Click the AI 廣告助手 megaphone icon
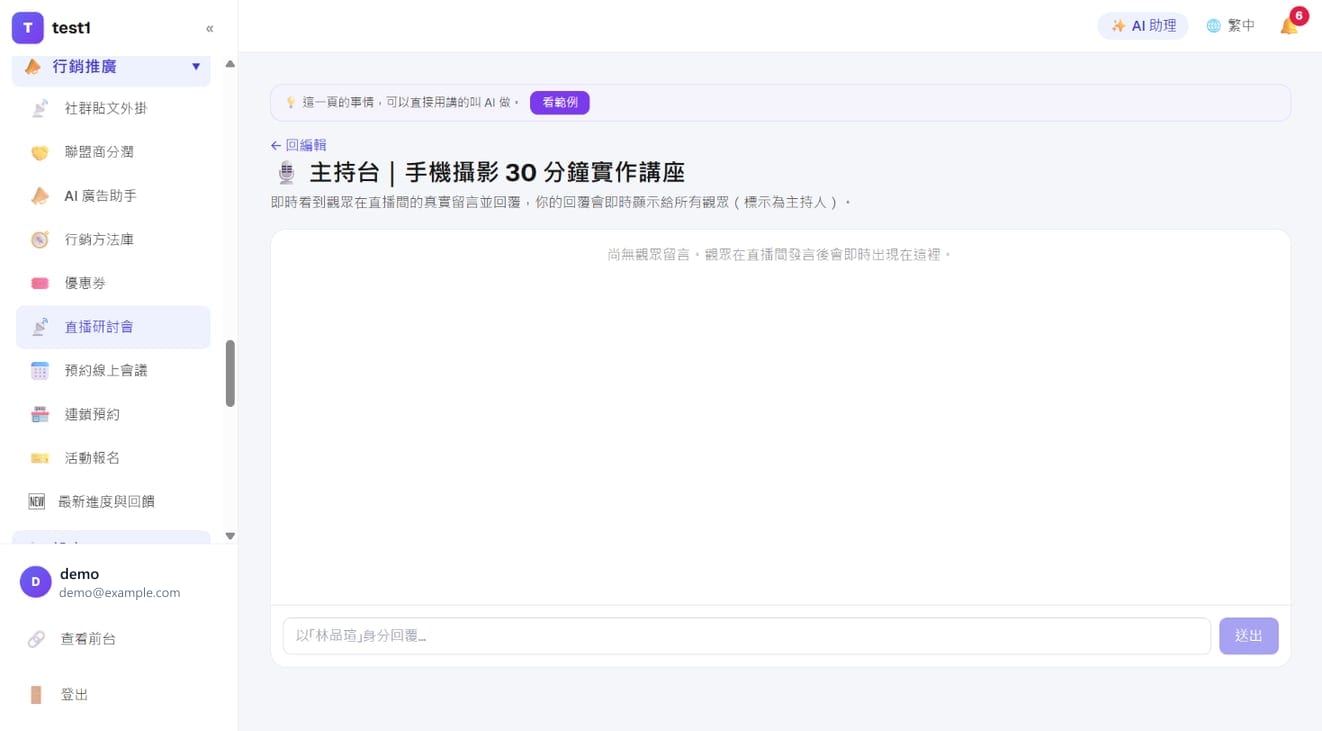1322x731 pixels. (40, 196)
